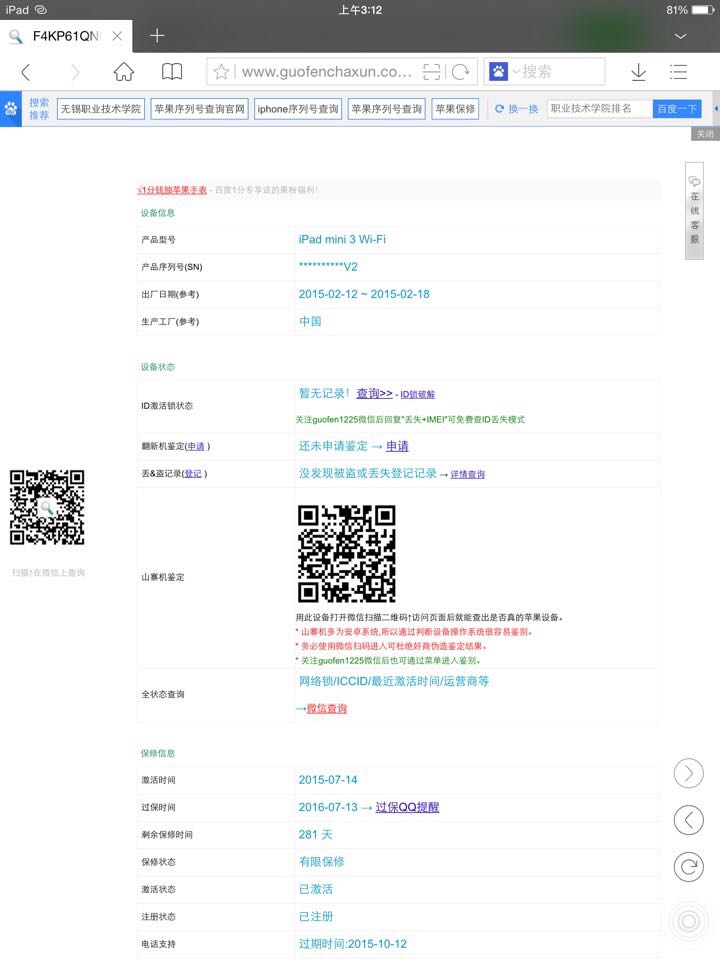The width and height of the screenshot is (720, 960).
Task: Select 苹果序列号查询官网 suggestion
Action: point(200,109)
